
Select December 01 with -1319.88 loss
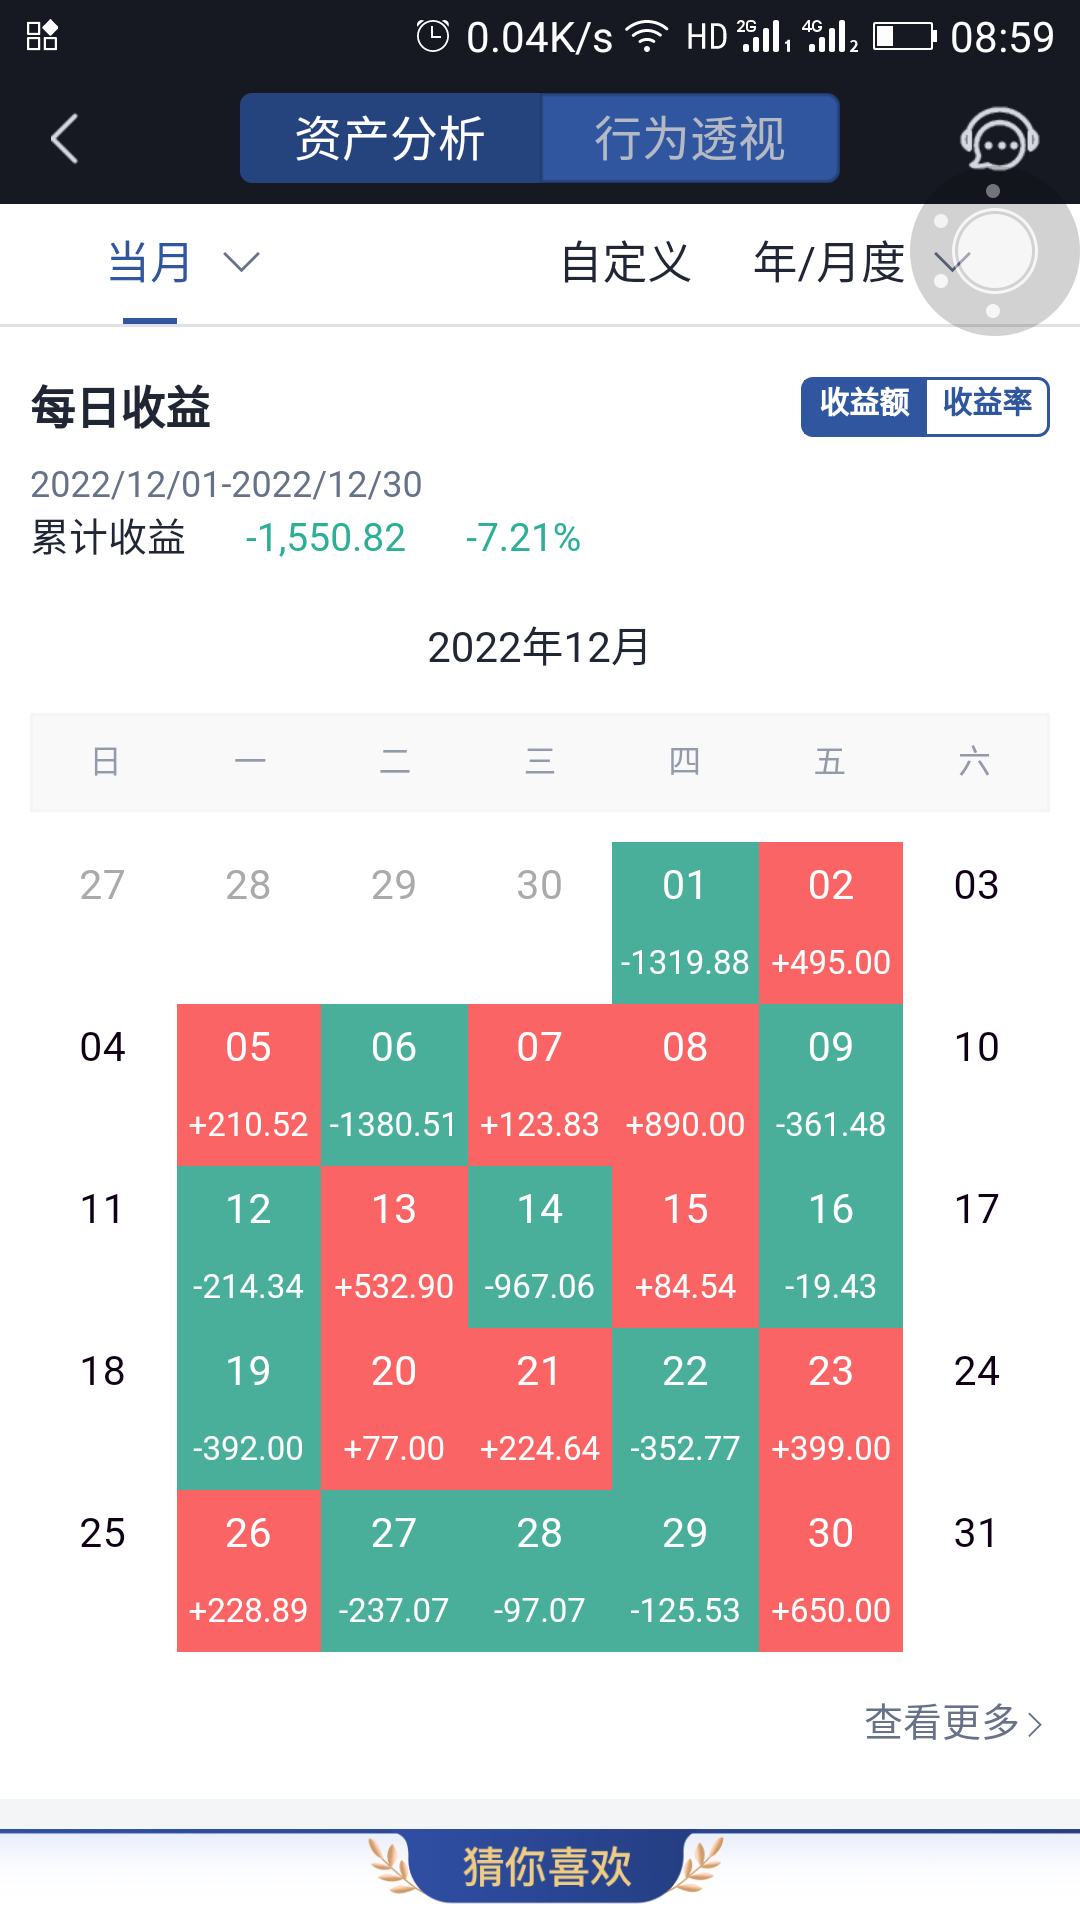[685, 922]
